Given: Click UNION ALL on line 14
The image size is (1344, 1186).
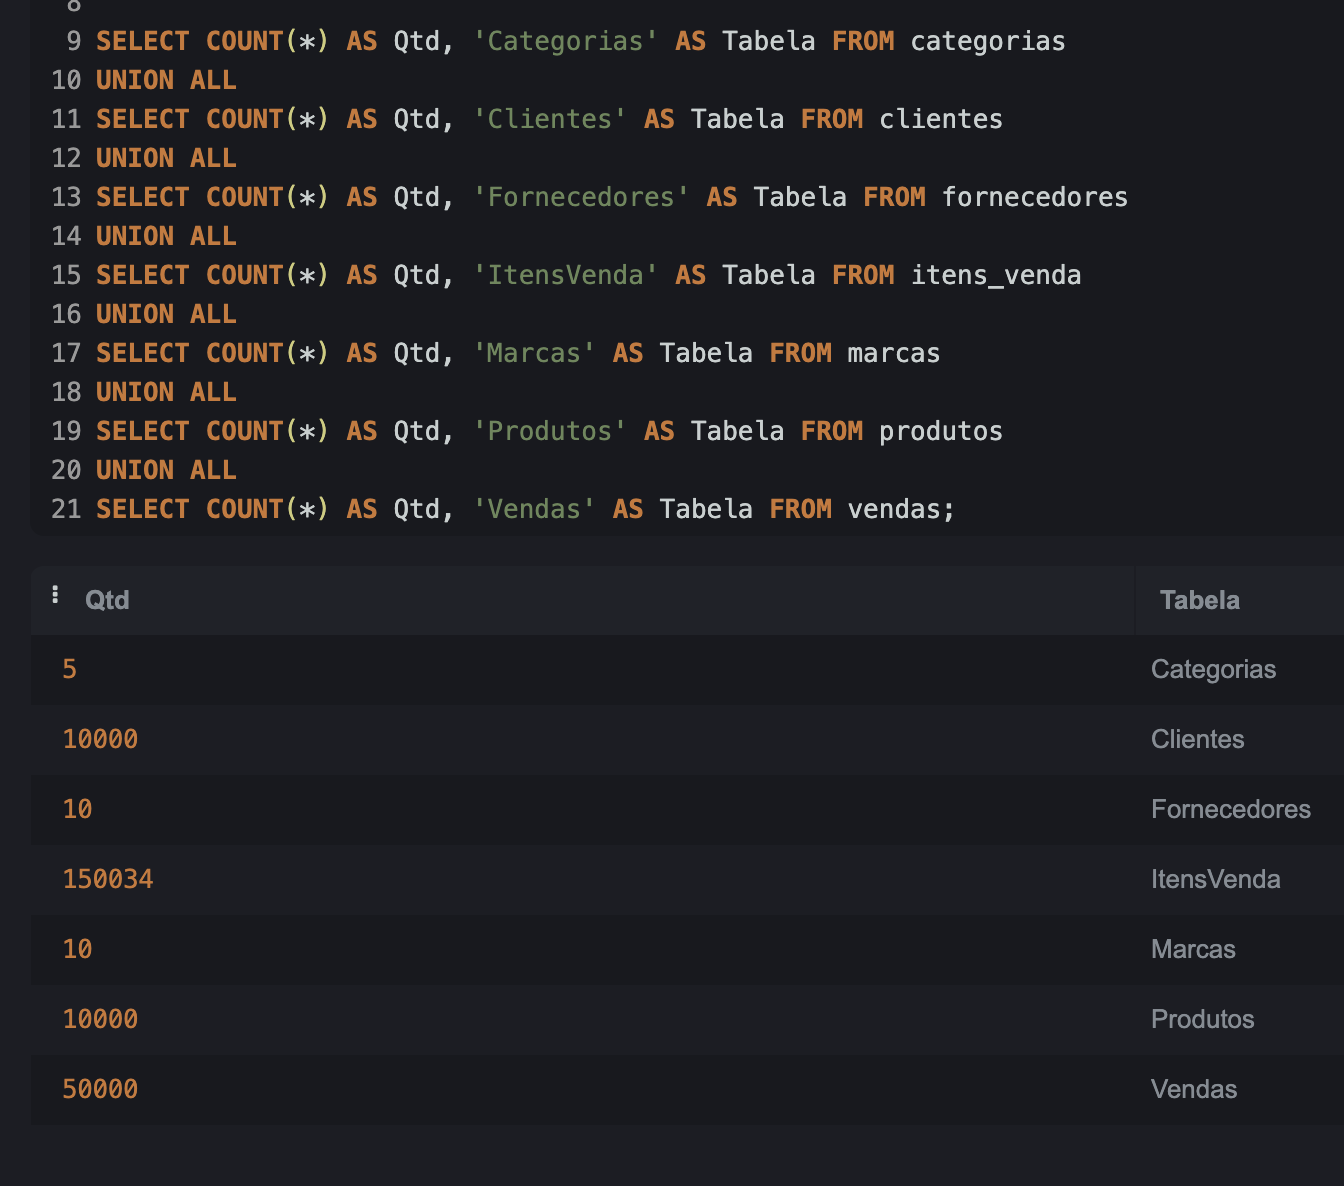Looking at the screenshot, I should coord(166,236).
